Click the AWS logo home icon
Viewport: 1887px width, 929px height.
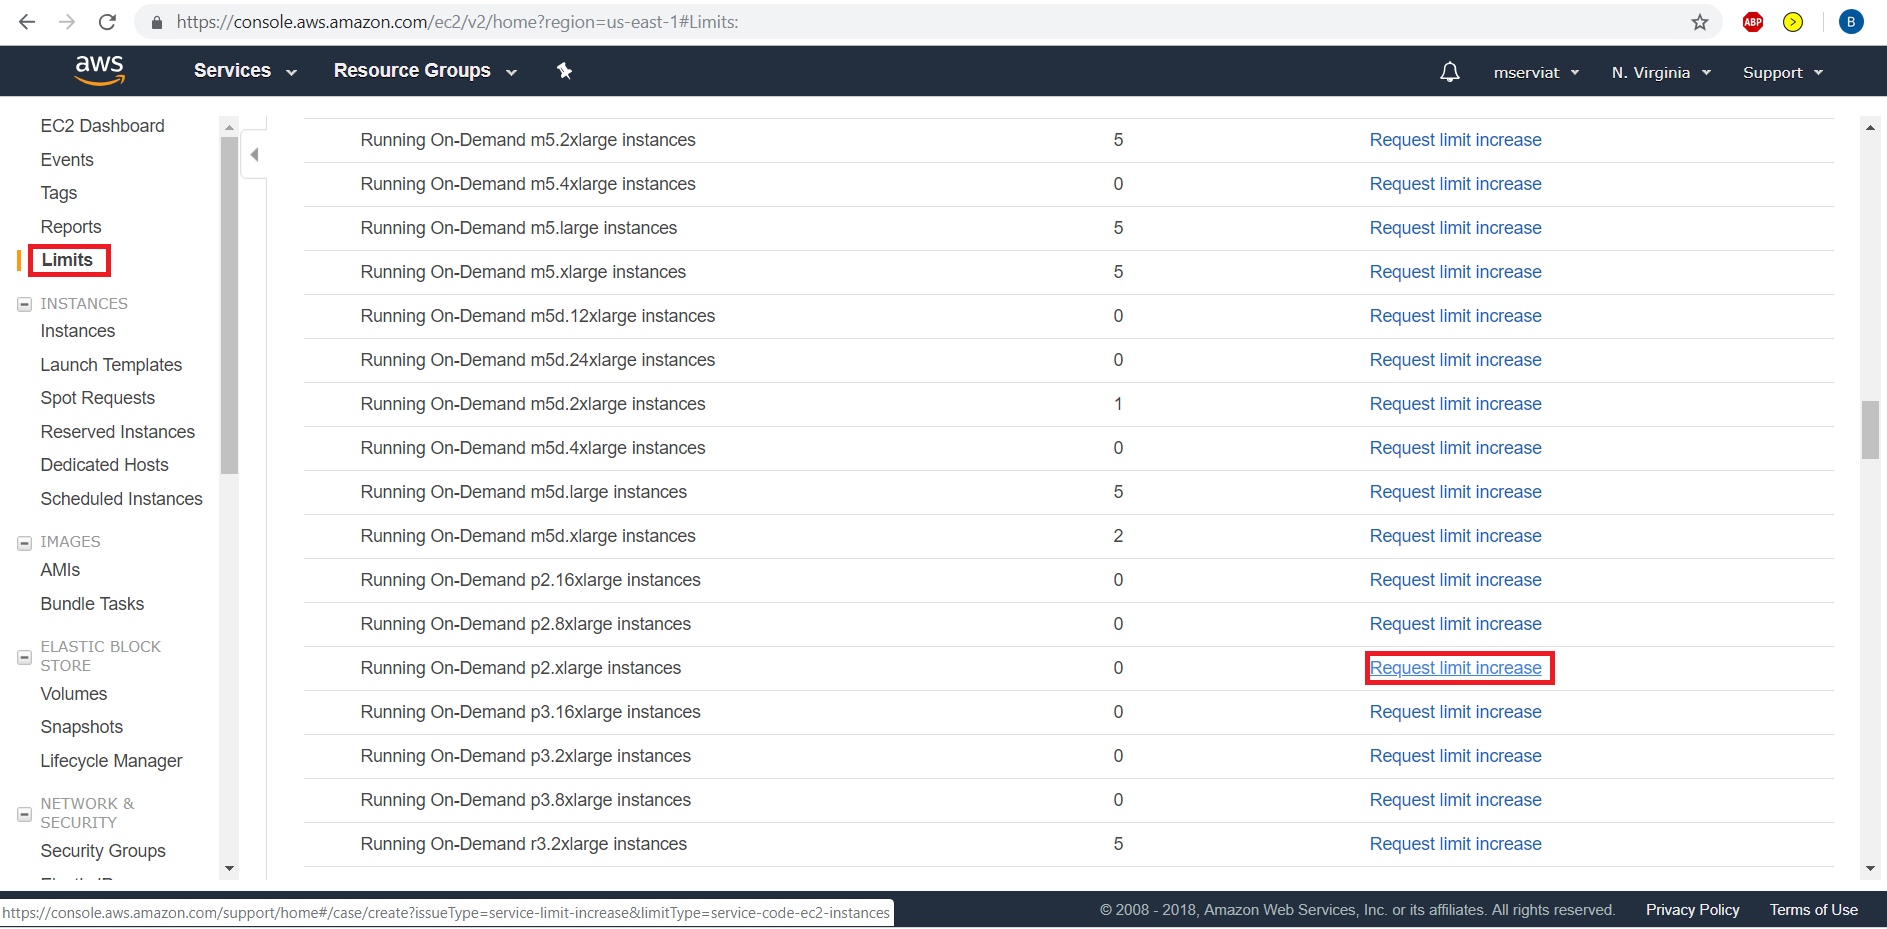(99, 70)
